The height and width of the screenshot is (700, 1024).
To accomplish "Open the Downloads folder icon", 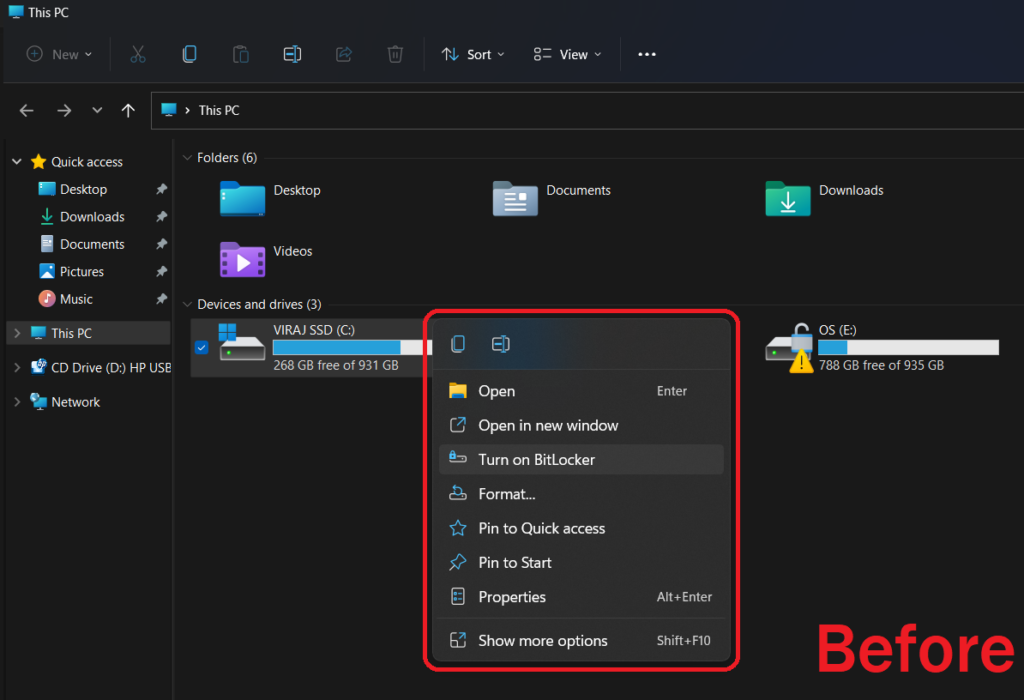I will (788, 198).
